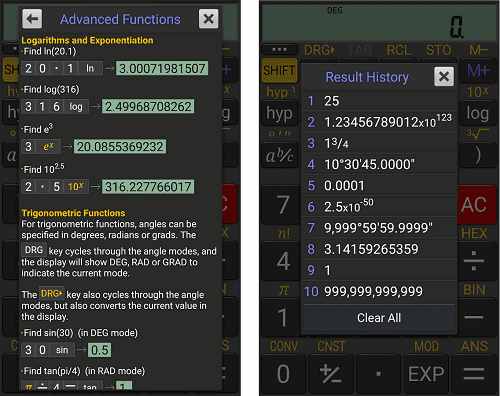Click the e^x key in help example
Screen dimensions: 500x396
[x=48, y=147]
